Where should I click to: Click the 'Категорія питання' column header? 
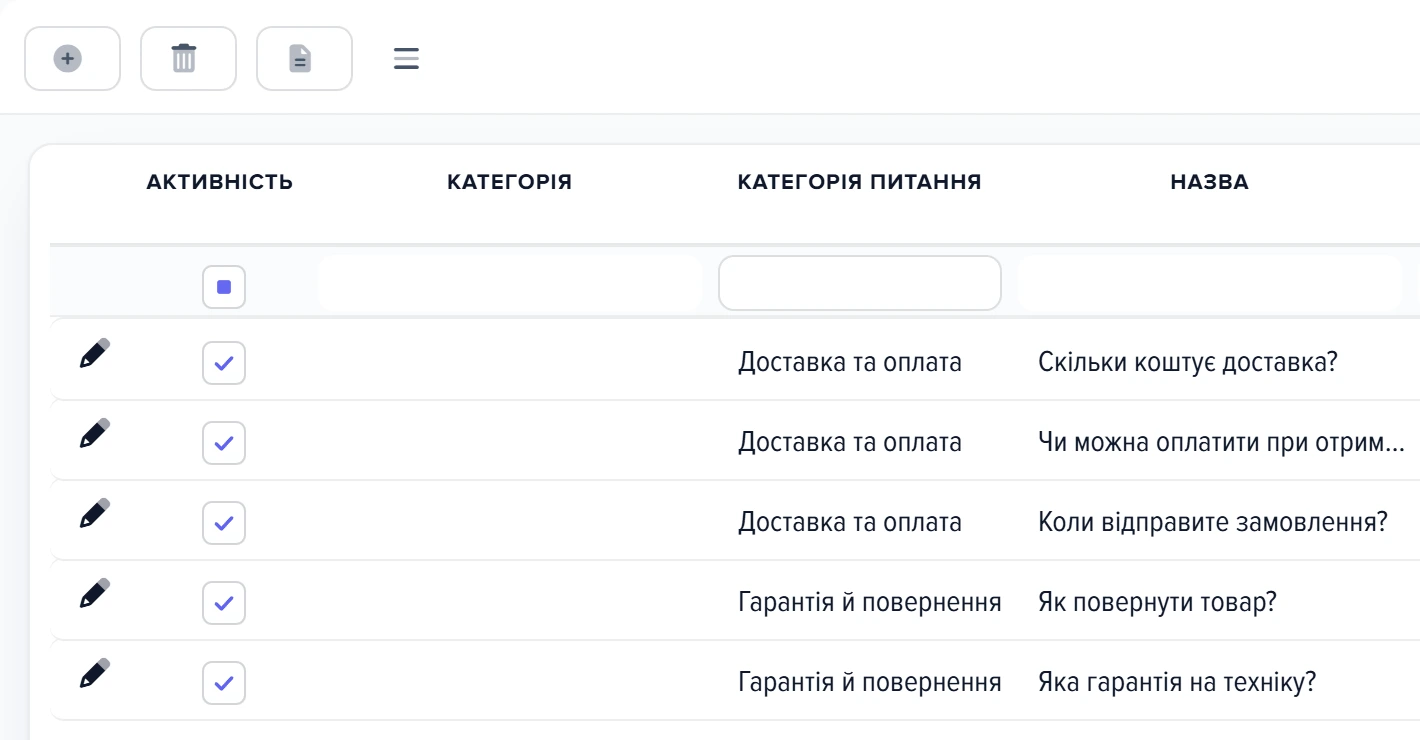[860, 182]
